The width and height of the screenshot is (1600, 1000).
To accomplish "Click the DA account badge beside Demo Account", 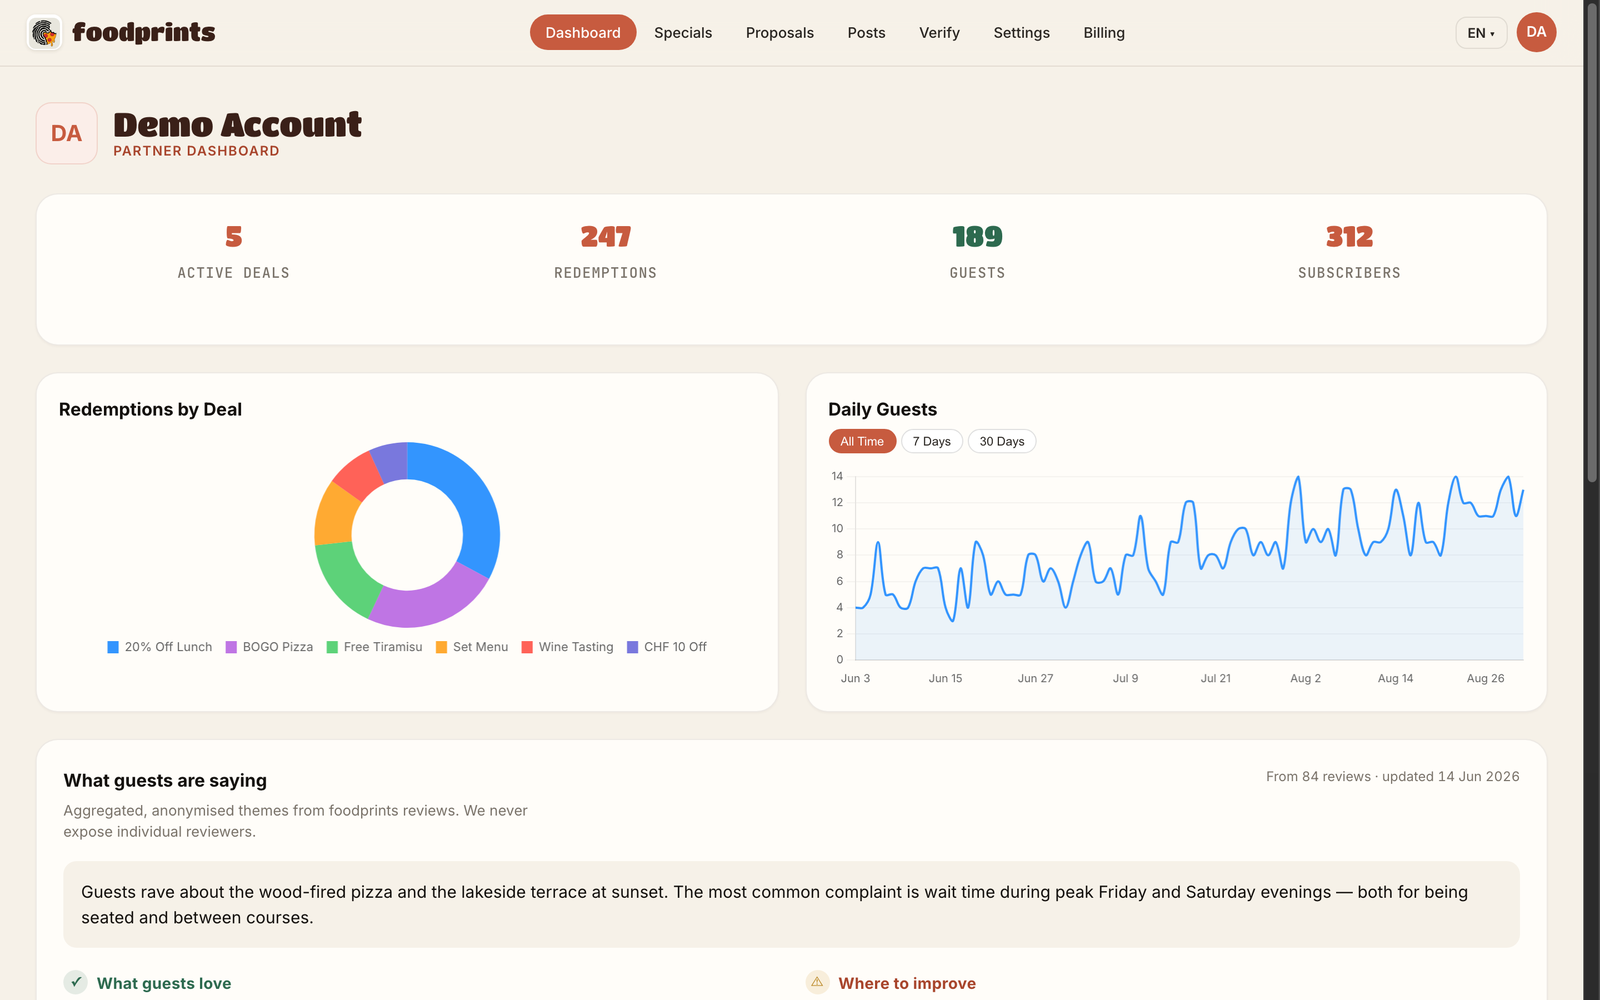I will pos(67,133).
